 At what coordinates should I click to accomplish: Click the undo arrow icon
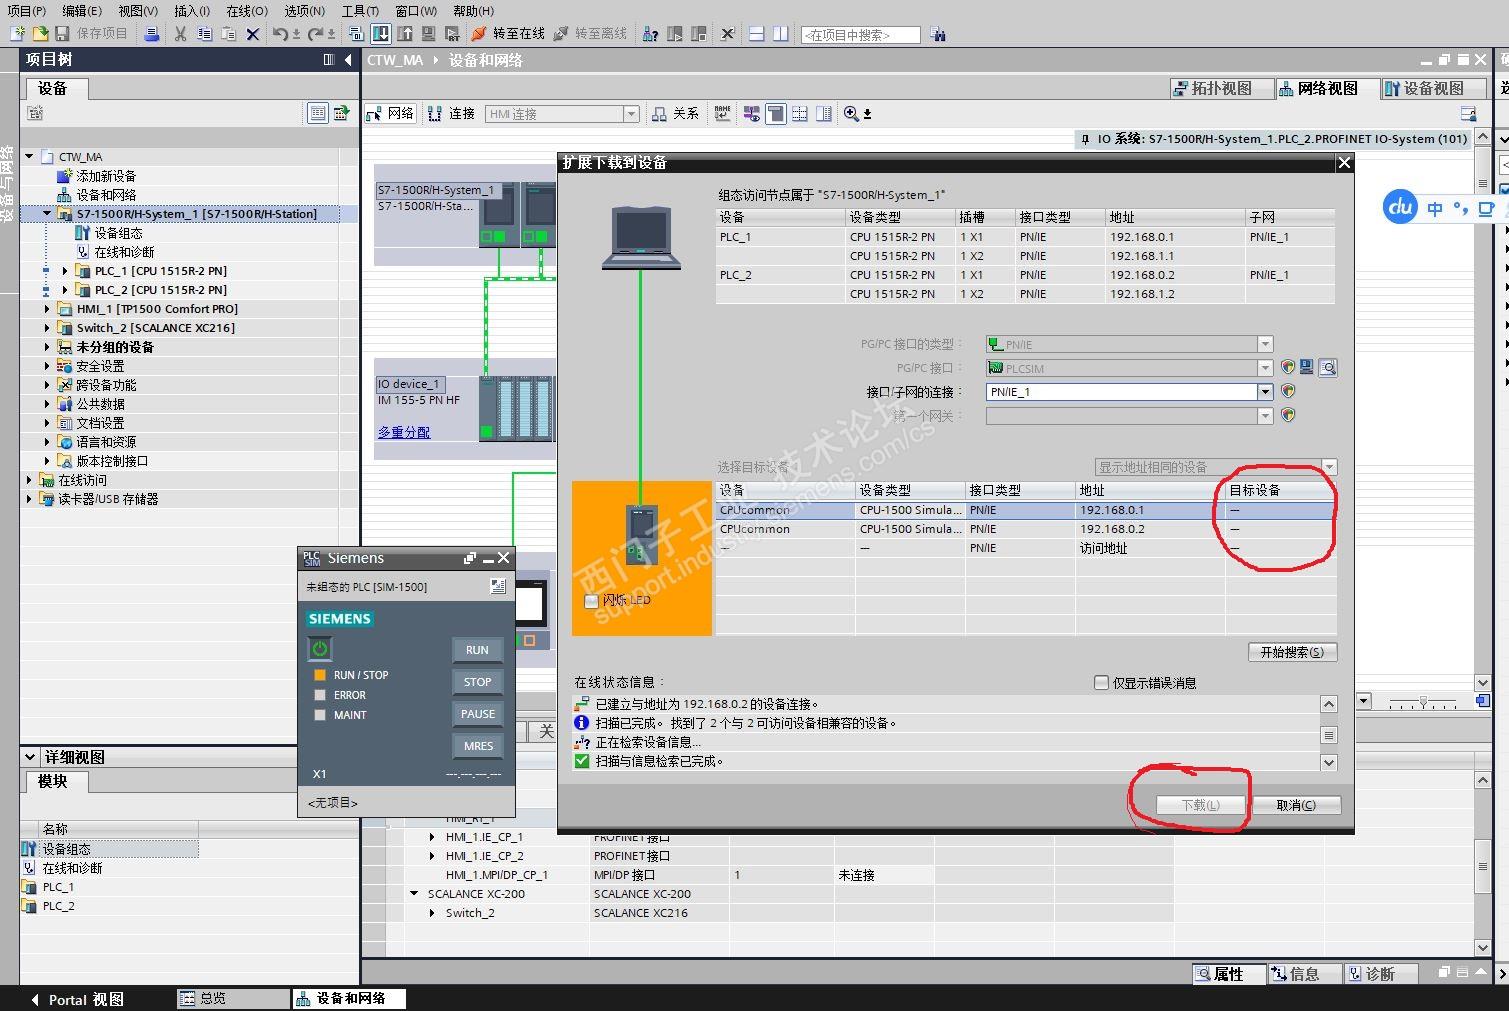(x=280, y=34)
